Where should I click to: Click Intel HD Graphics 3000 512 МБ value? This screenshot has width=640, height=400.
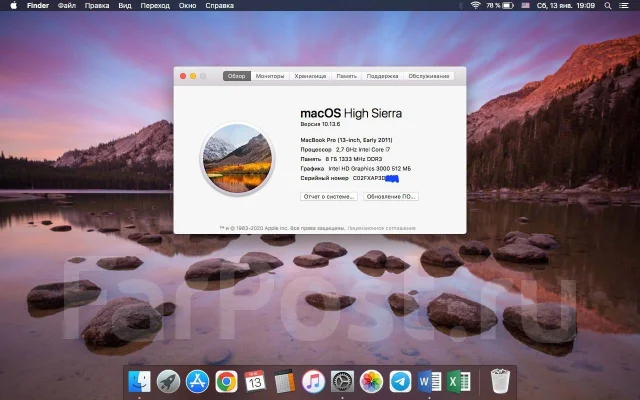click(370, 169)
